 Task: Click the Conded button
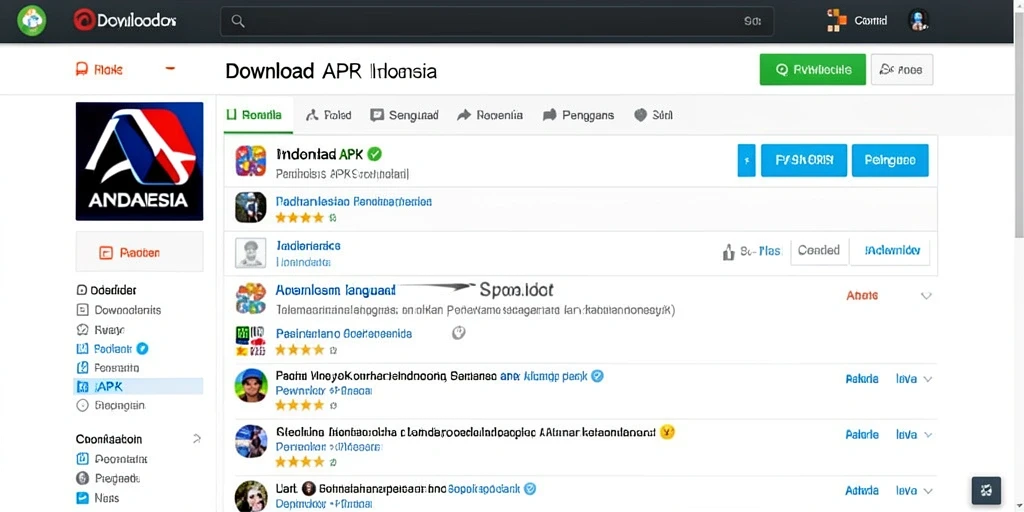click(x=819, y=251)
